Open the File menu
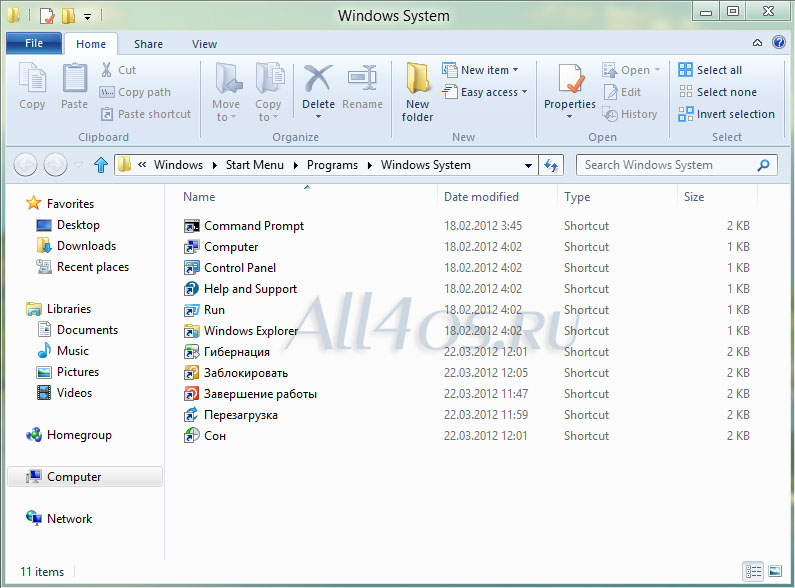795x588 pixels. coord(34,43)
